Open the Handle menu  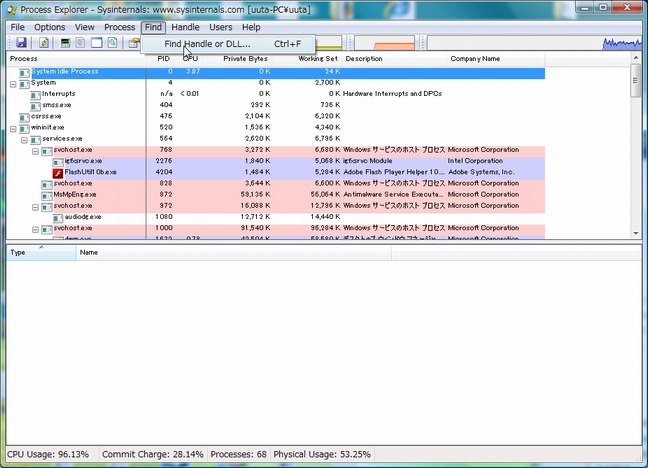point(185,27)
